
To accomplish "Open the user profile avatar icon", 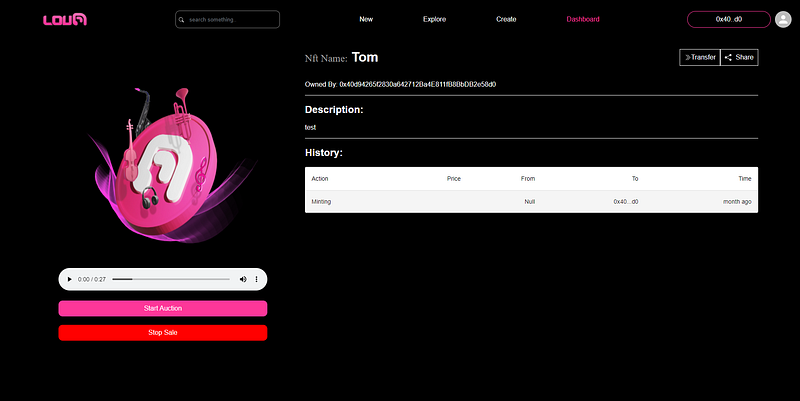I will [x=783, y=19].
